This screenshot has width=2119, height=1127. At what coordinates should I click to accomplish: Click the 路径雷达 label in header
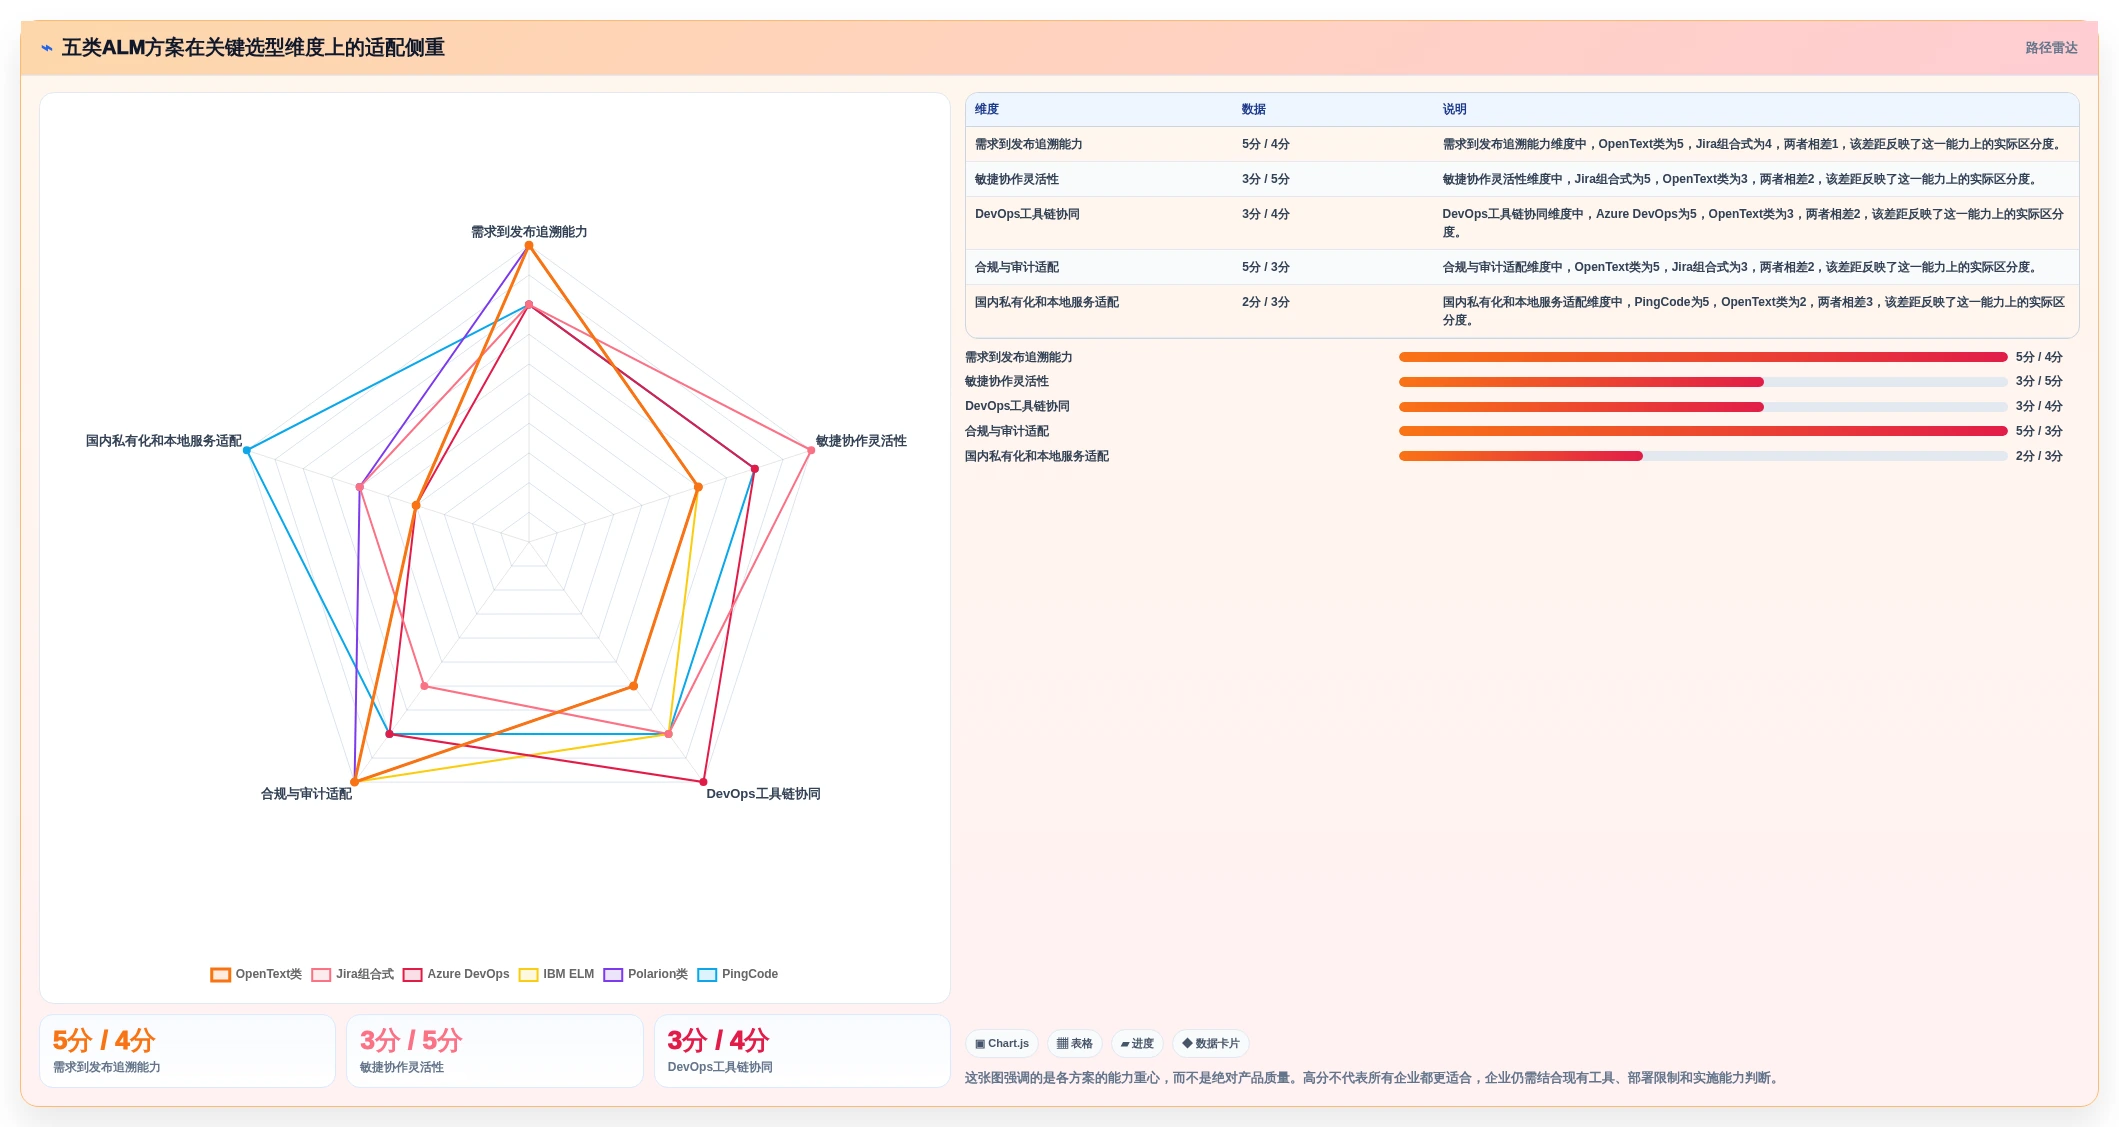[x=2051, y=48]
